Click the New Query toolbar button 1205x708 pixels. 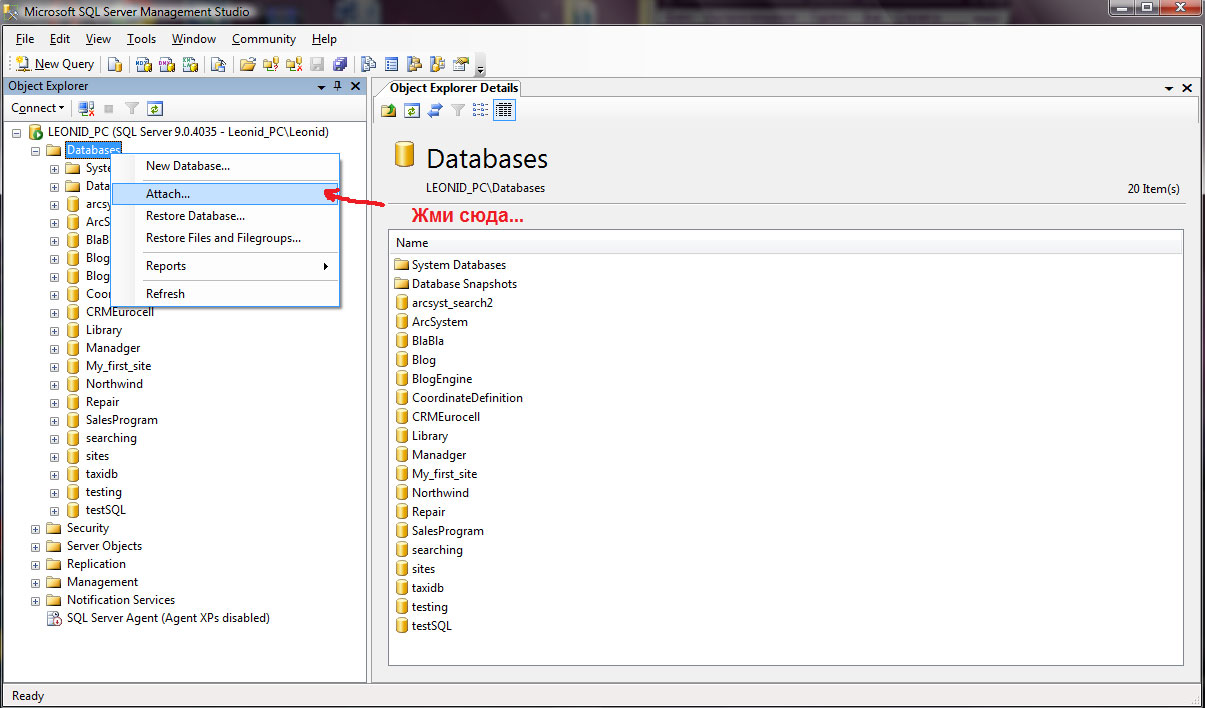pyautogui.click(x=55, y=64)
